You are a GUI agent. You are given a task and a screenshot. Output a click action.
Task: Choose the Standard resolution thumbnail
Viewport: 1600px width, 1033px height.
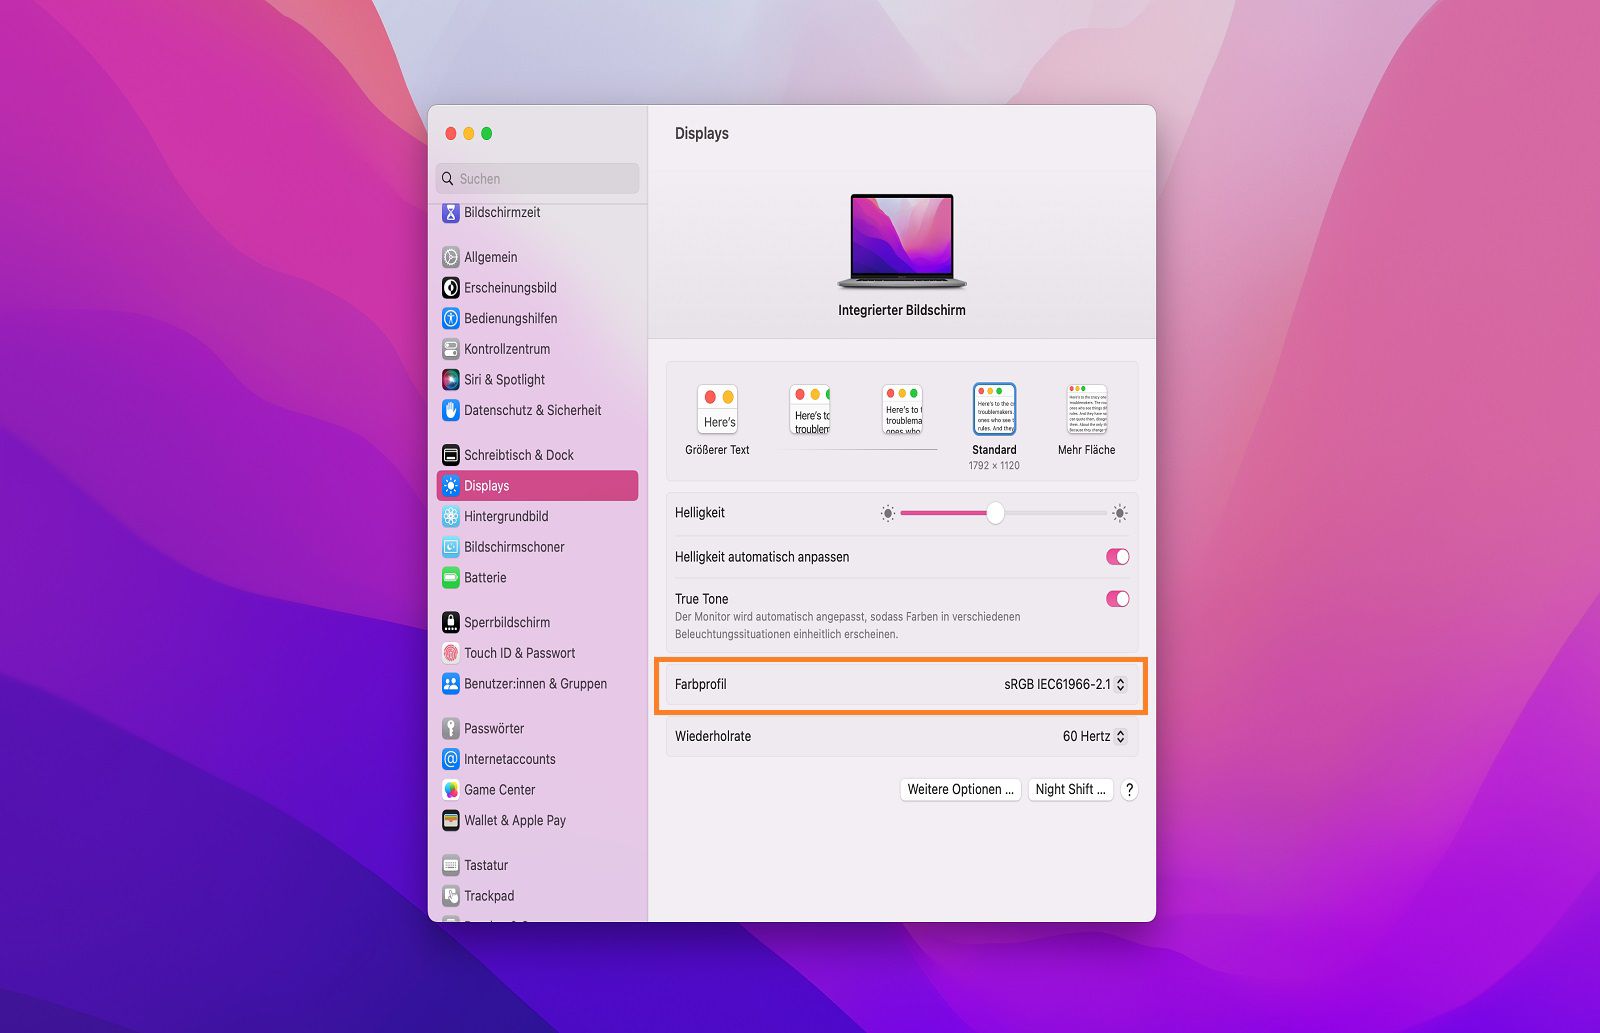click(995, 409)
